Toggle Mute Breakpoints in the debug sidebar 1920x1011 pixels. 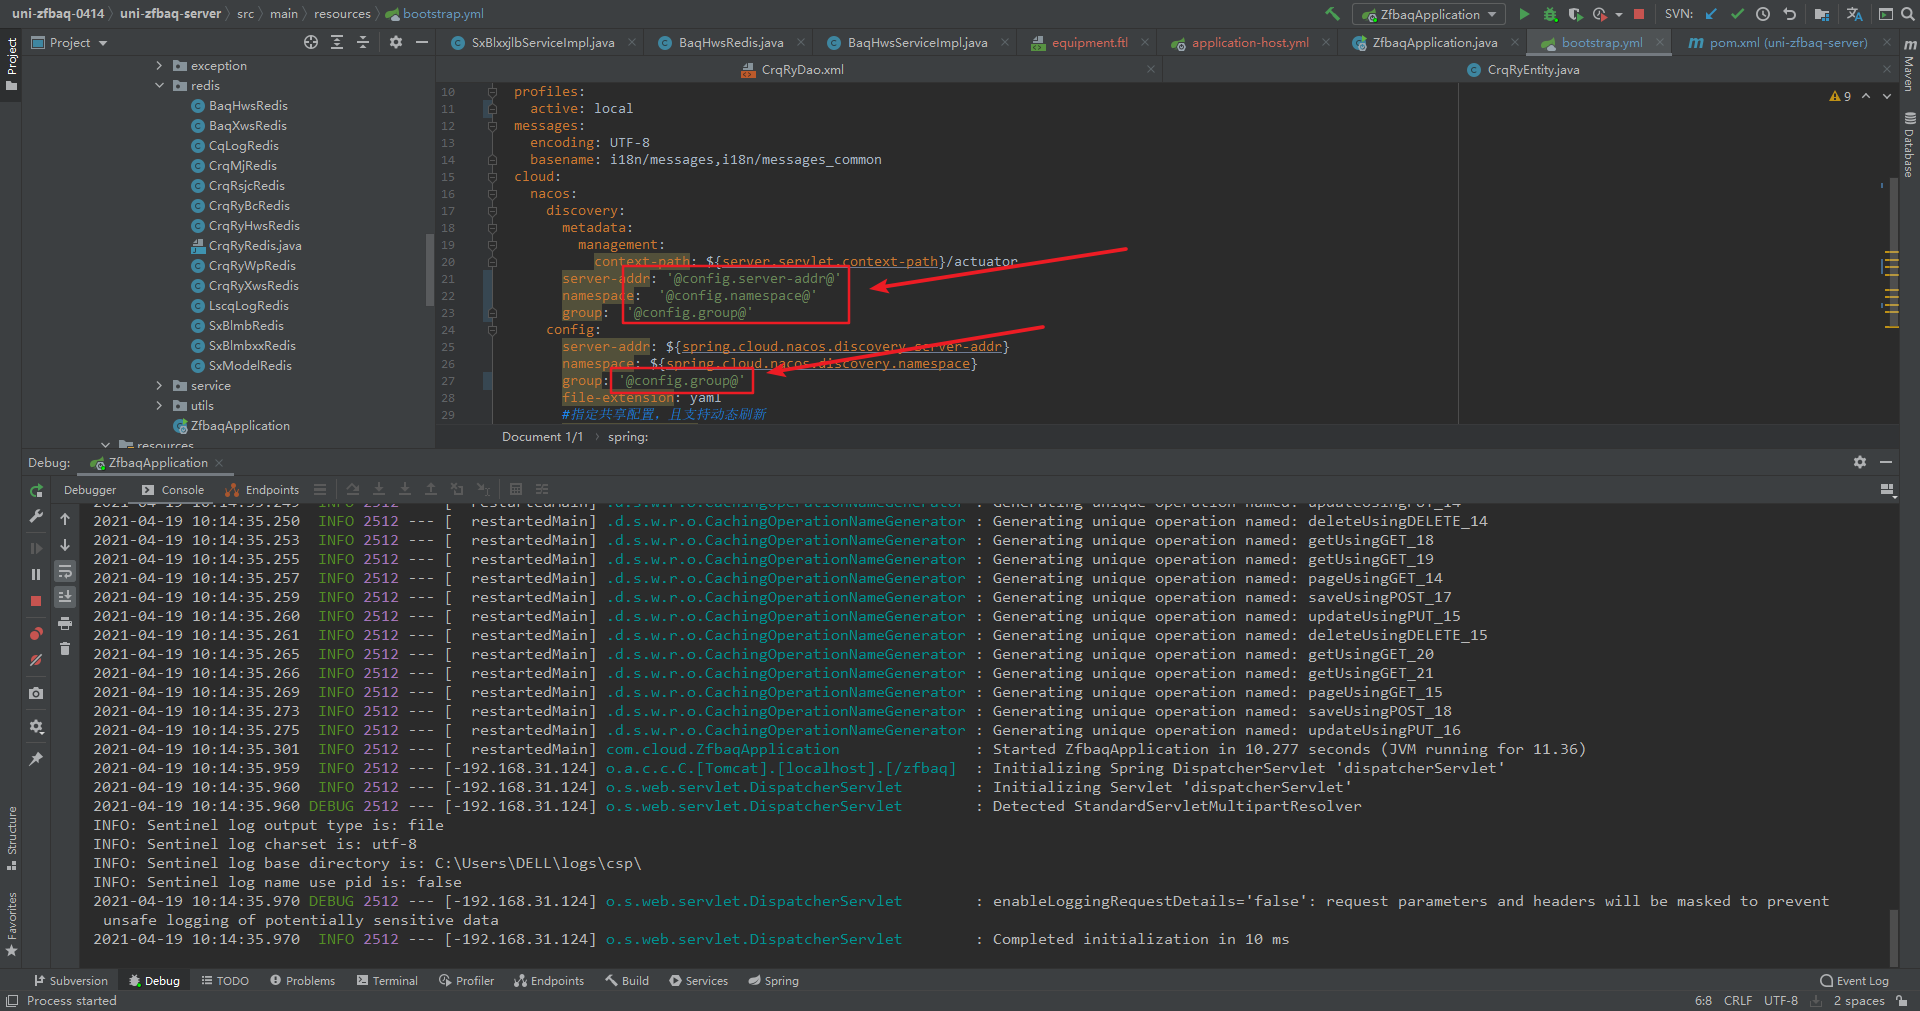pos(36,660)
